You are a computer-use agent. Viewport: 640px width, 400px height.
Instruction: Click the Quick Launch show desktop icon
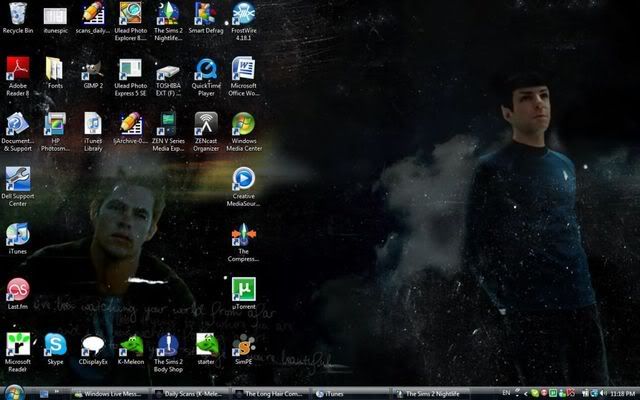click(44, 393)
